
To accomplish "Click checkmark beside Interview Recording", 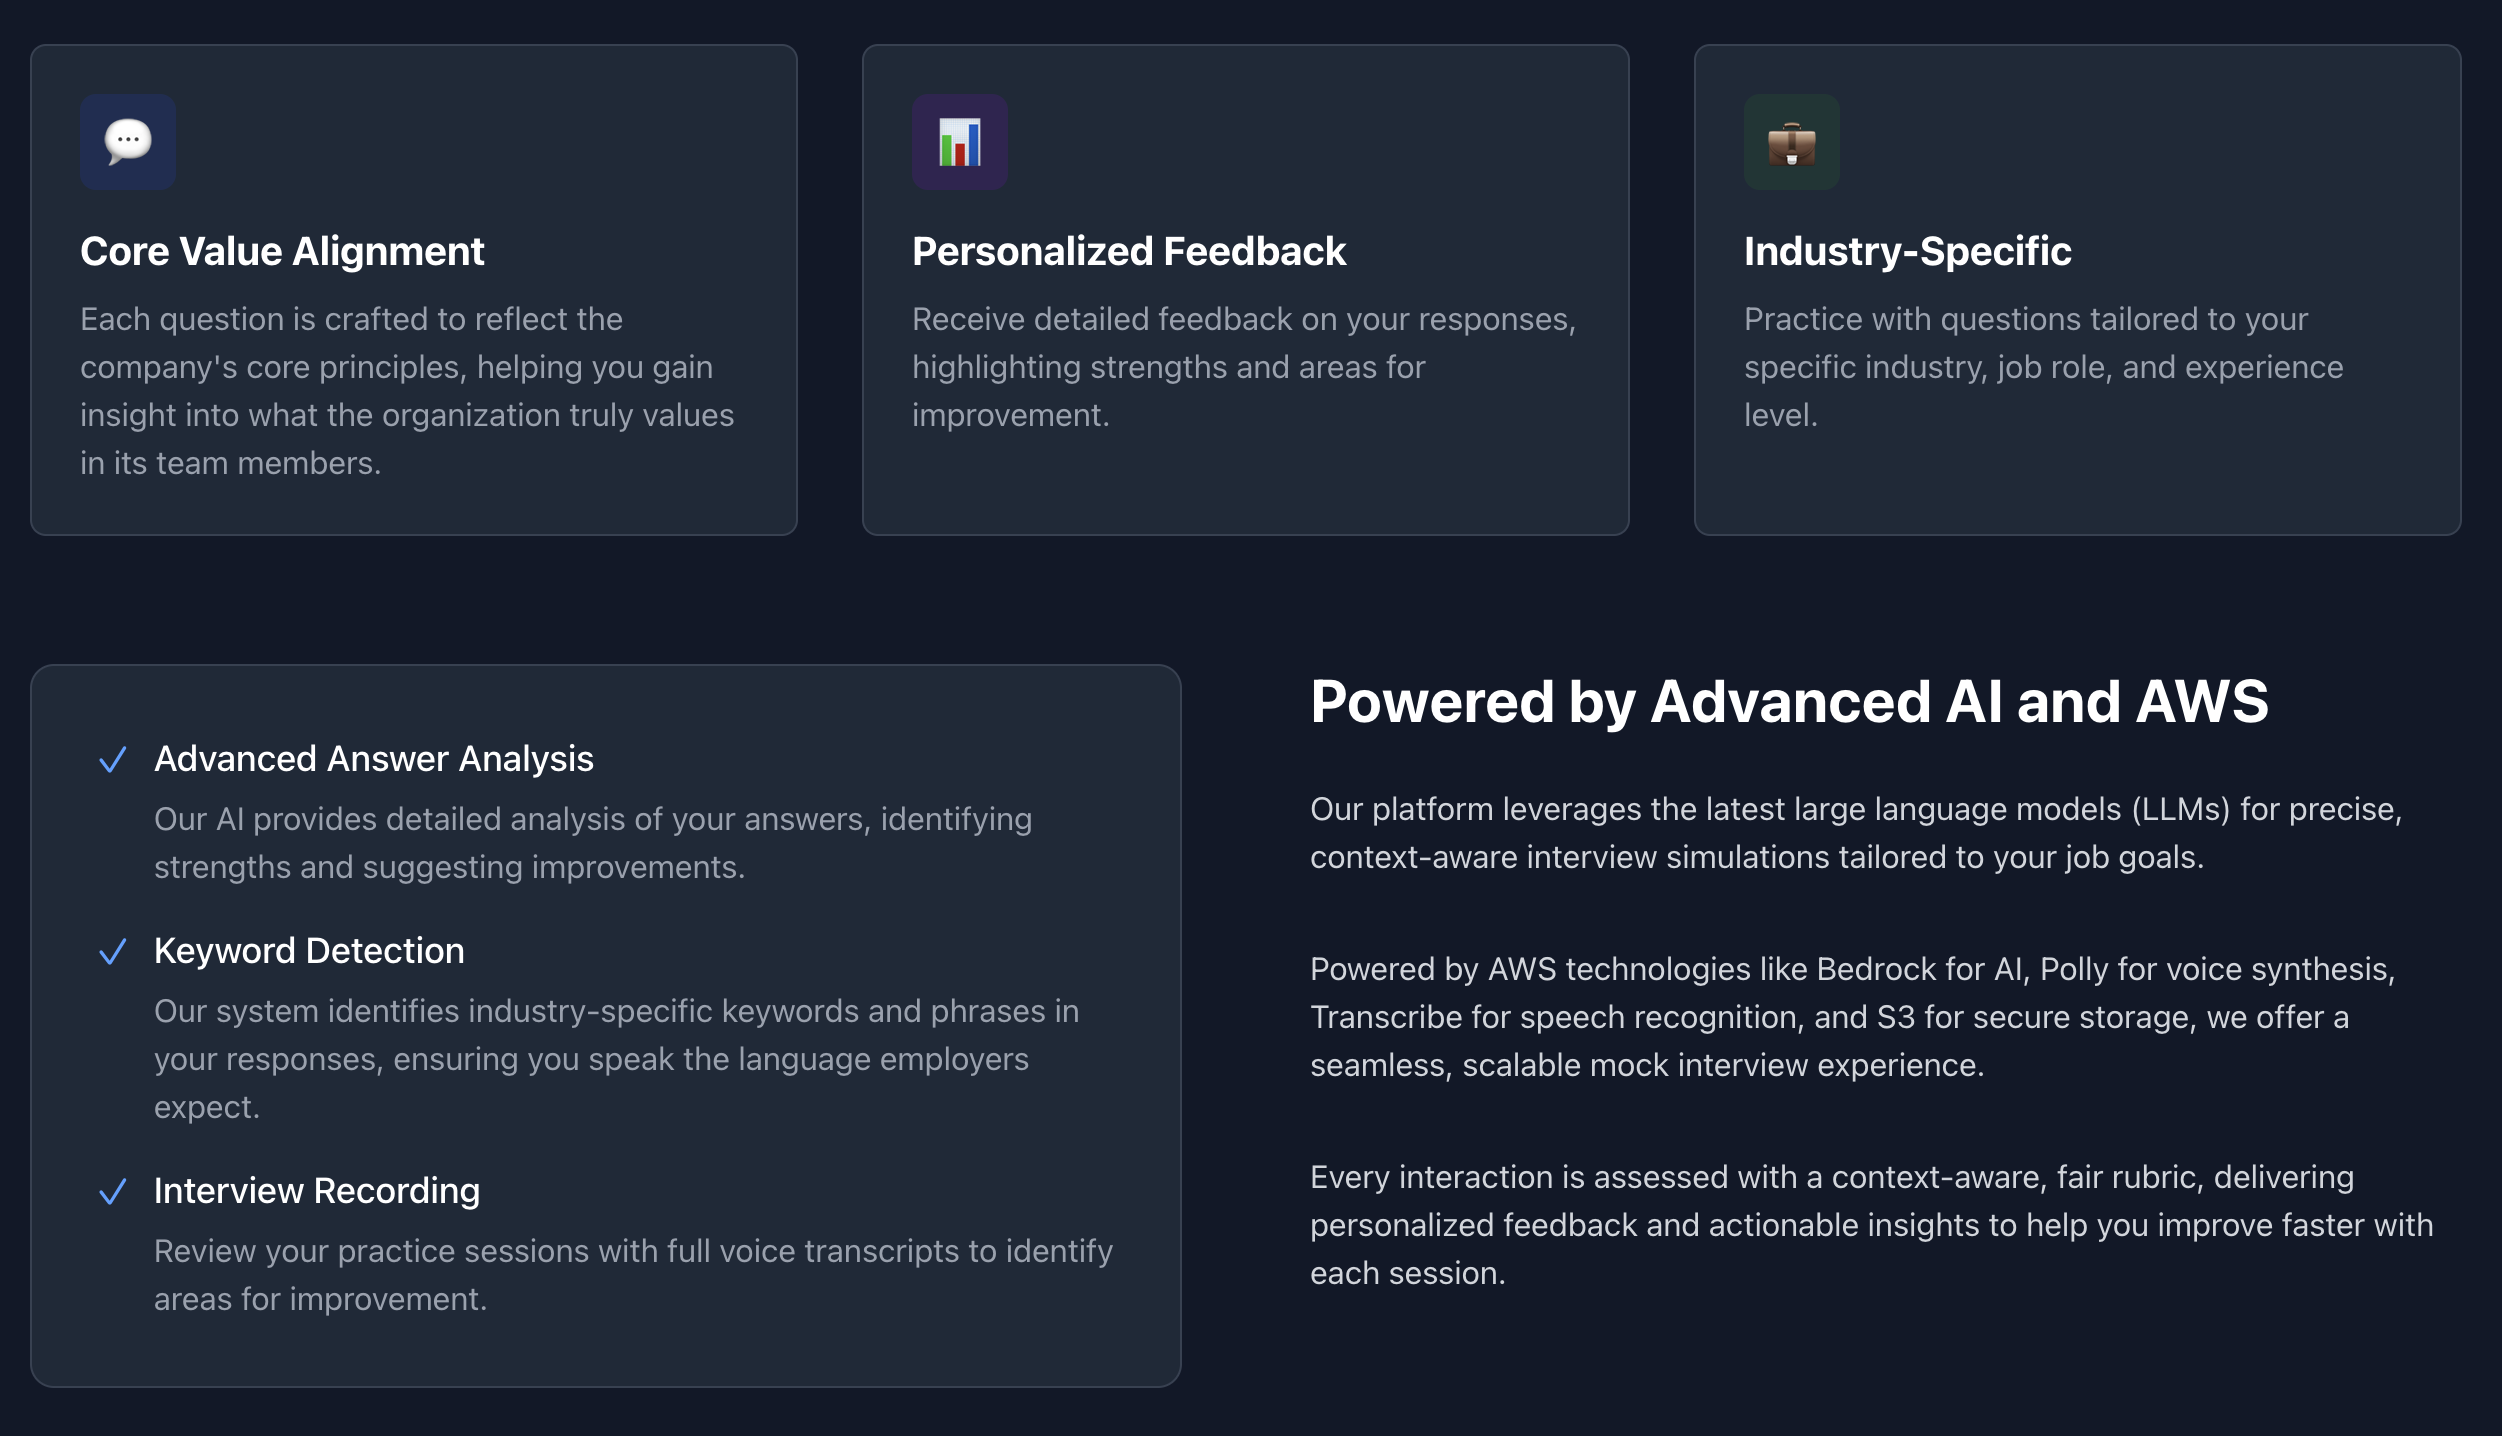I will tap(113, 1191).
